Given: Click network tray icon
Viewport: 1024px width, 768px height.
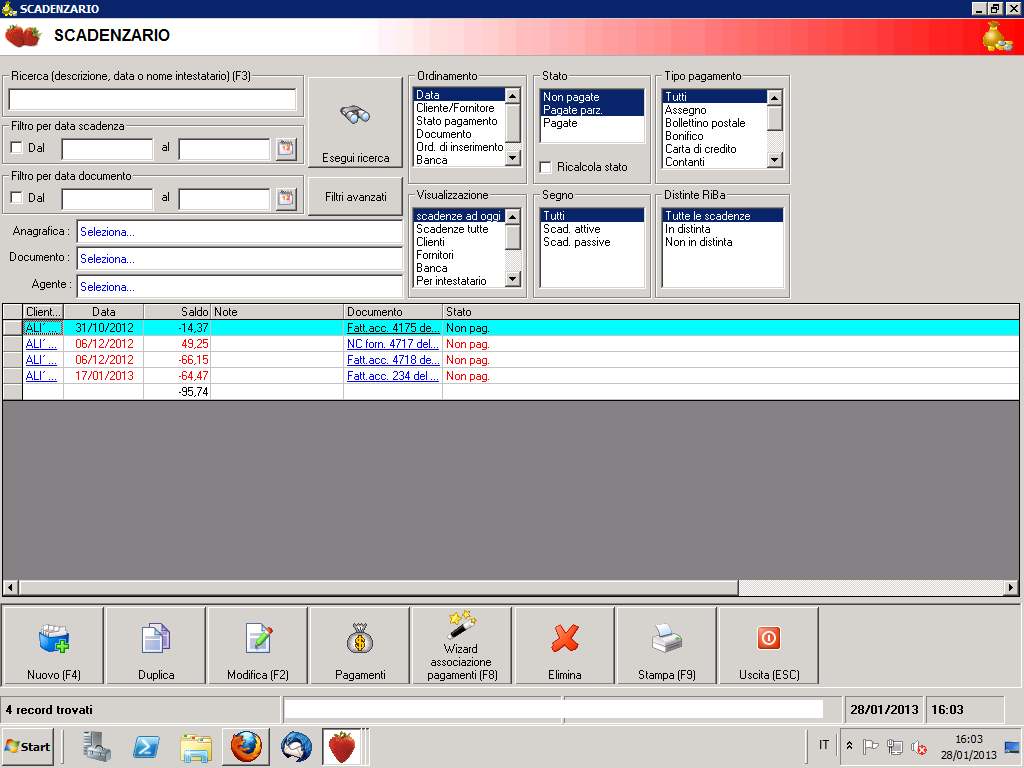Looking at the screenshot, I should 895,746.
